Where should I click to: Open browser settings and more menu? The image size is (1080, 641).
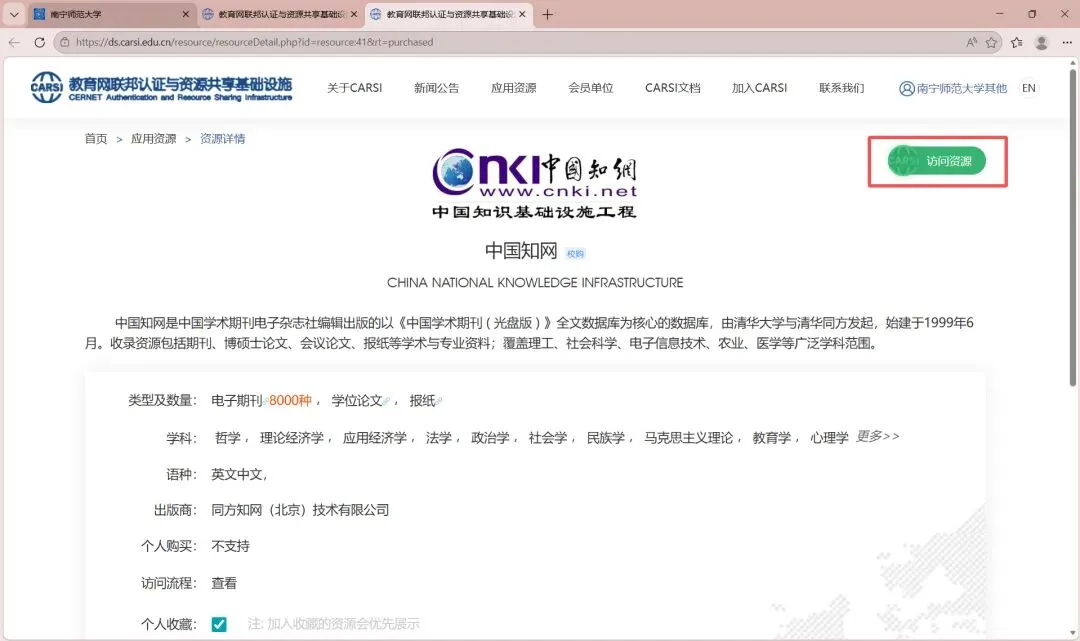[1067, 43]
